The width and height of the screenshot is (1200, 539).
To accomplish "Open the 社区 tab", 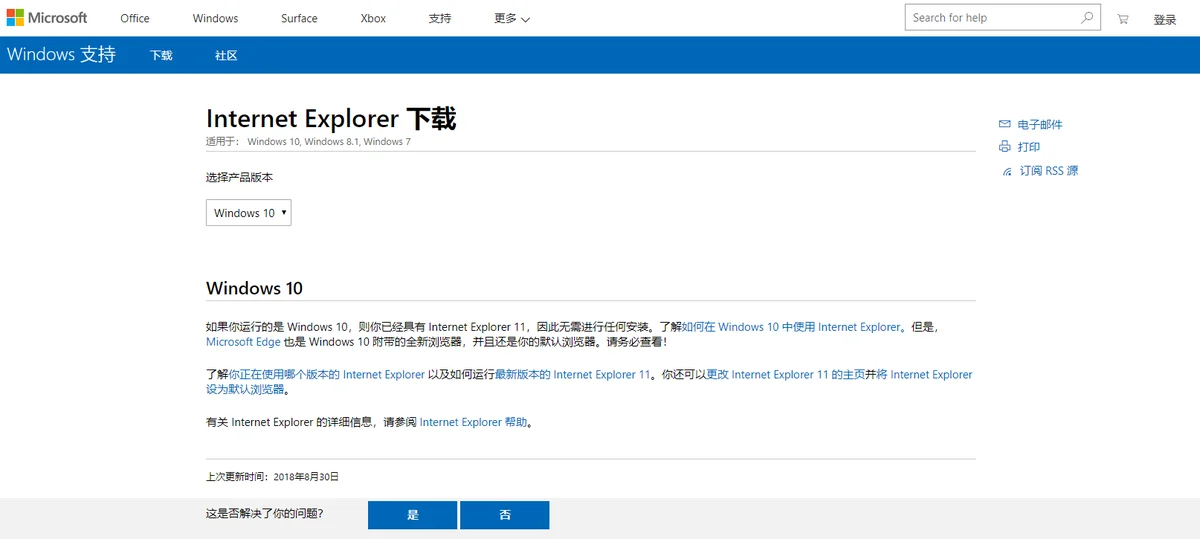I will (x=226, y=56).
